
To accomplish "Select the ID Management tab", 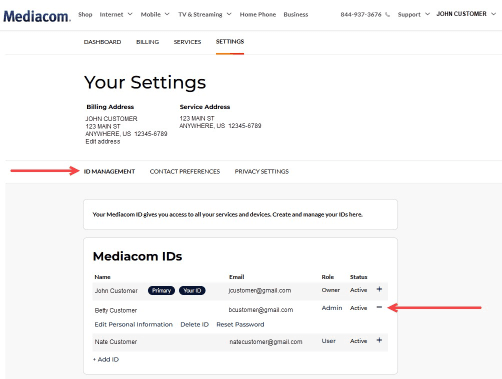I will coord(109,171).
